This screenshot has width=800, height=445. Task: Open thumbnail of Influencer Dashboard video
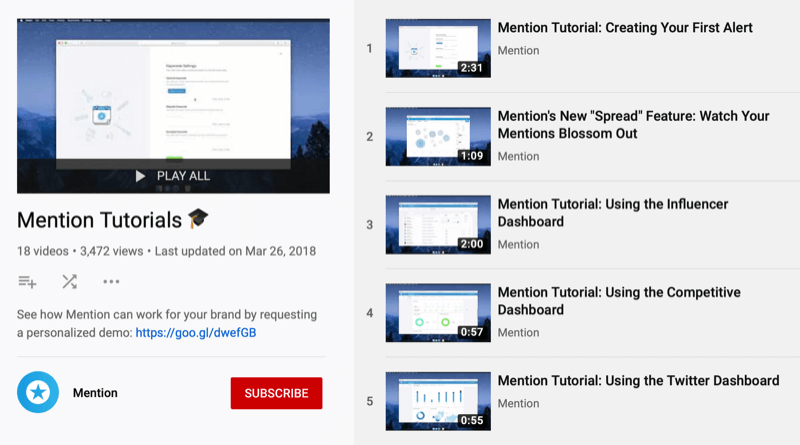pos(438,225)
